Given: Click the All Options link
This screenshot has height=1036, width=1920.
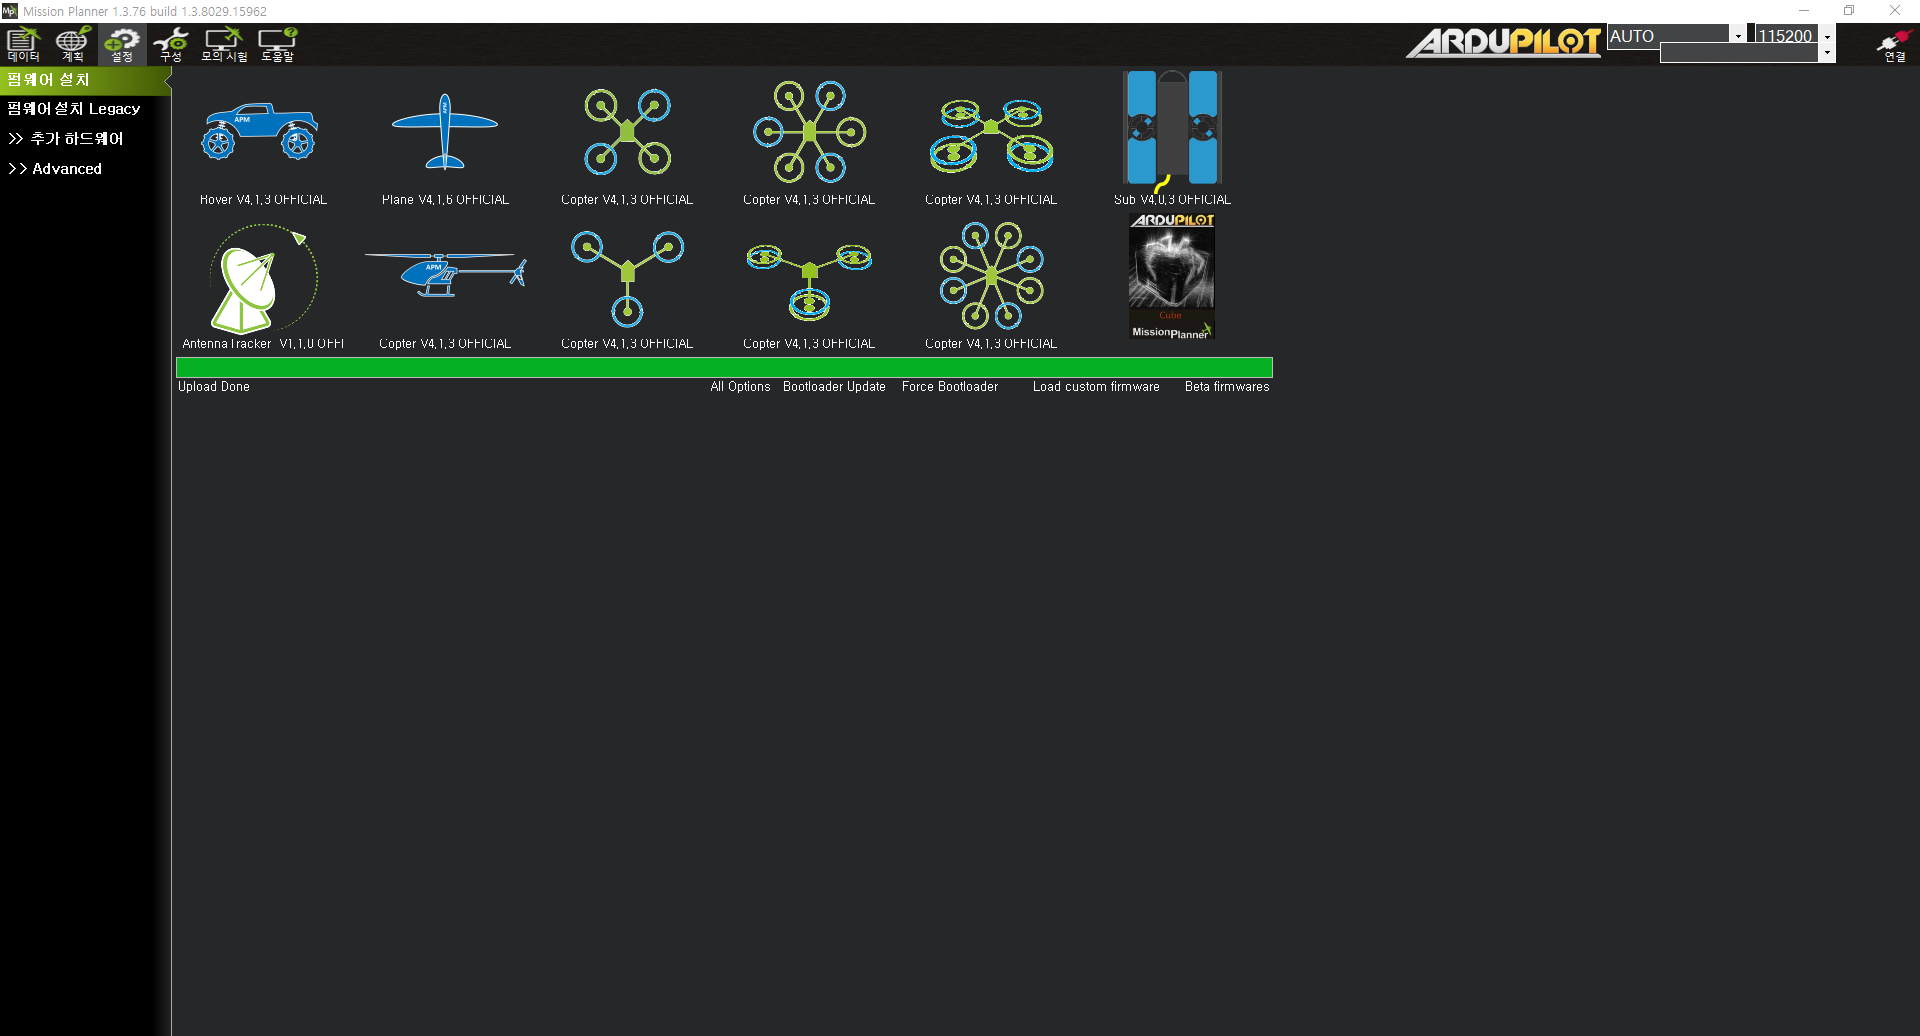Looking at the screenshot, I should tap(740, 386).
